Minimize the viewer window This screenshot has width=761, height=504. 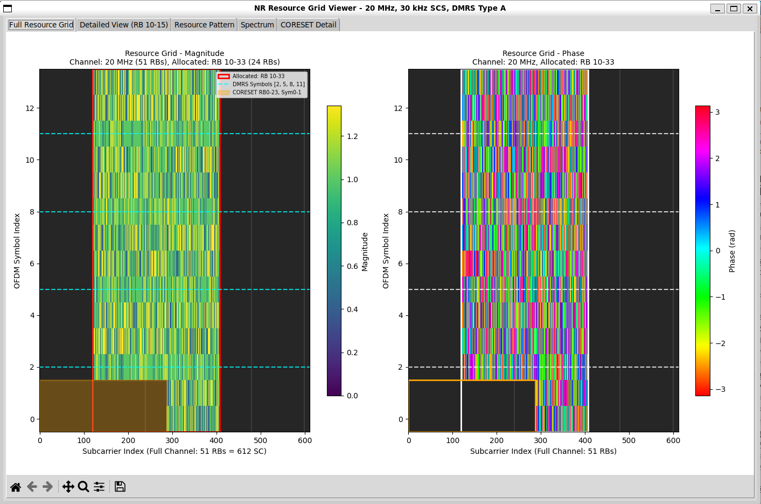pos(717,8)
